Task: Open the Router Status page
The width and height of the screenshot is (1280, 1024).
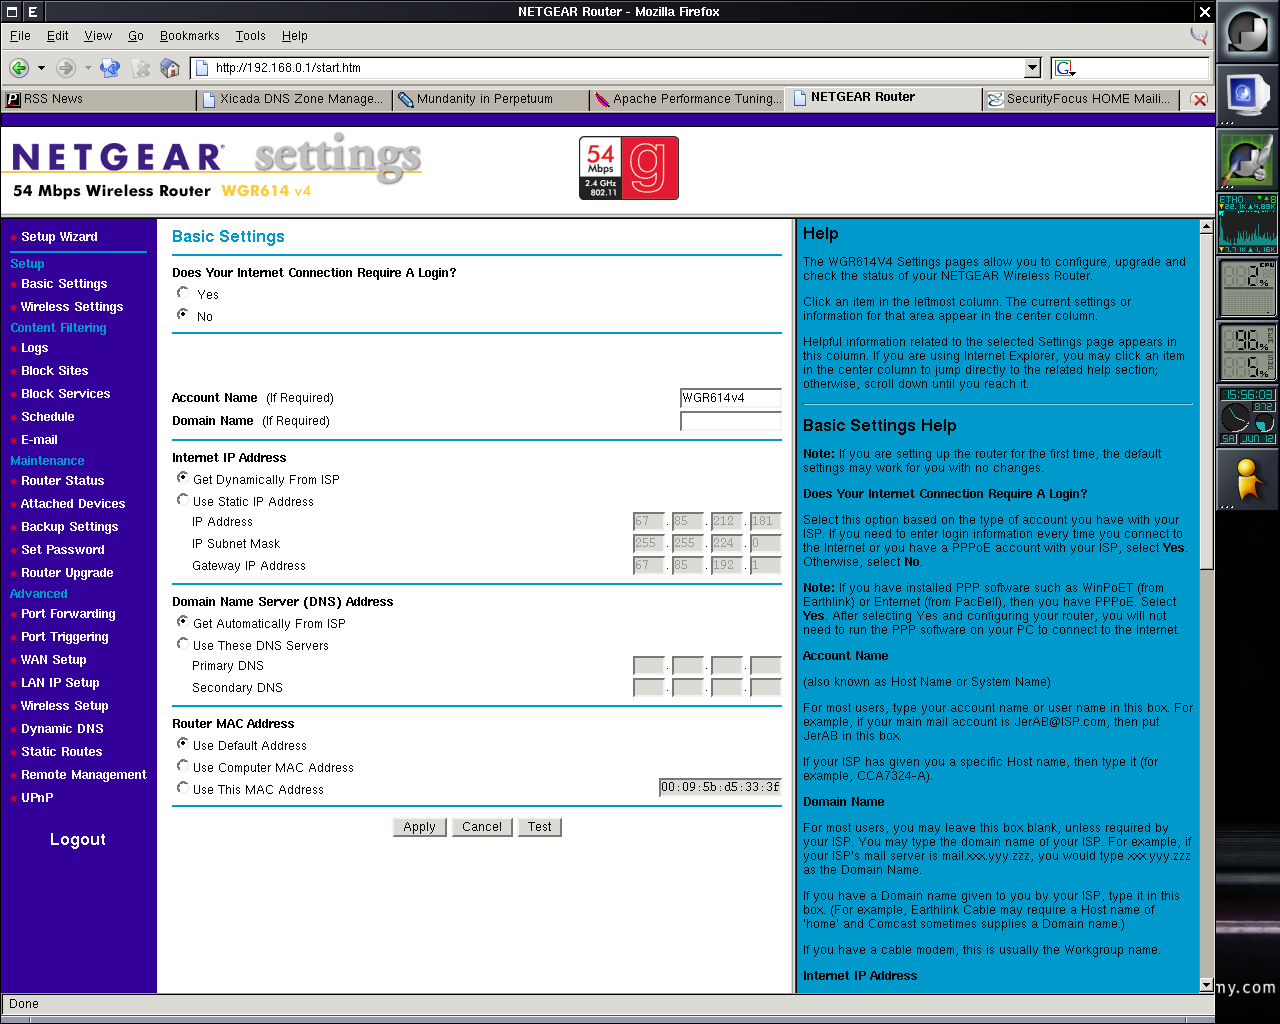Action: [63, 481]
